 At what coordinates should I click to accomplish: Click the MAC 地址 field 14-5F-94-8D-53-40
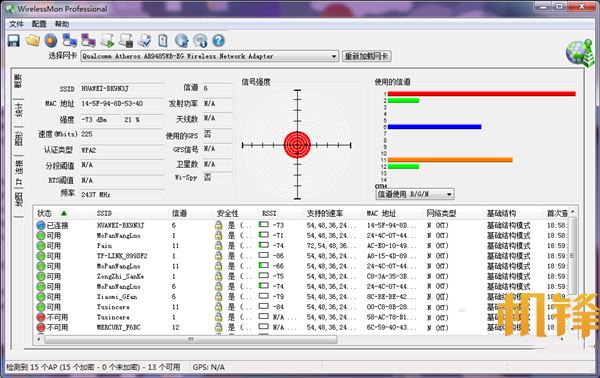coord(122,103)
